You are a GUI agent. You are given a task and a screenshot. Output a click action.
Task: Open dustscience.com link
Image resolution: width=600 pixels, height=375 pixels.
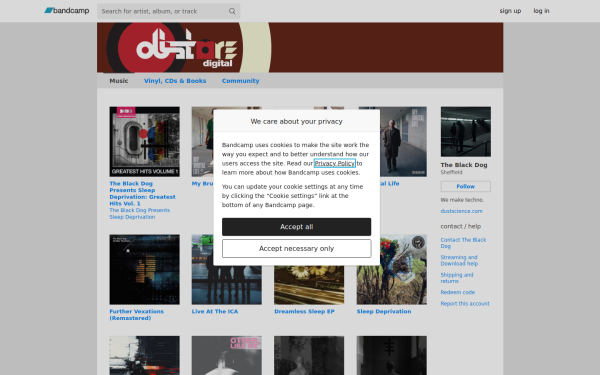[x=461, y=211]
